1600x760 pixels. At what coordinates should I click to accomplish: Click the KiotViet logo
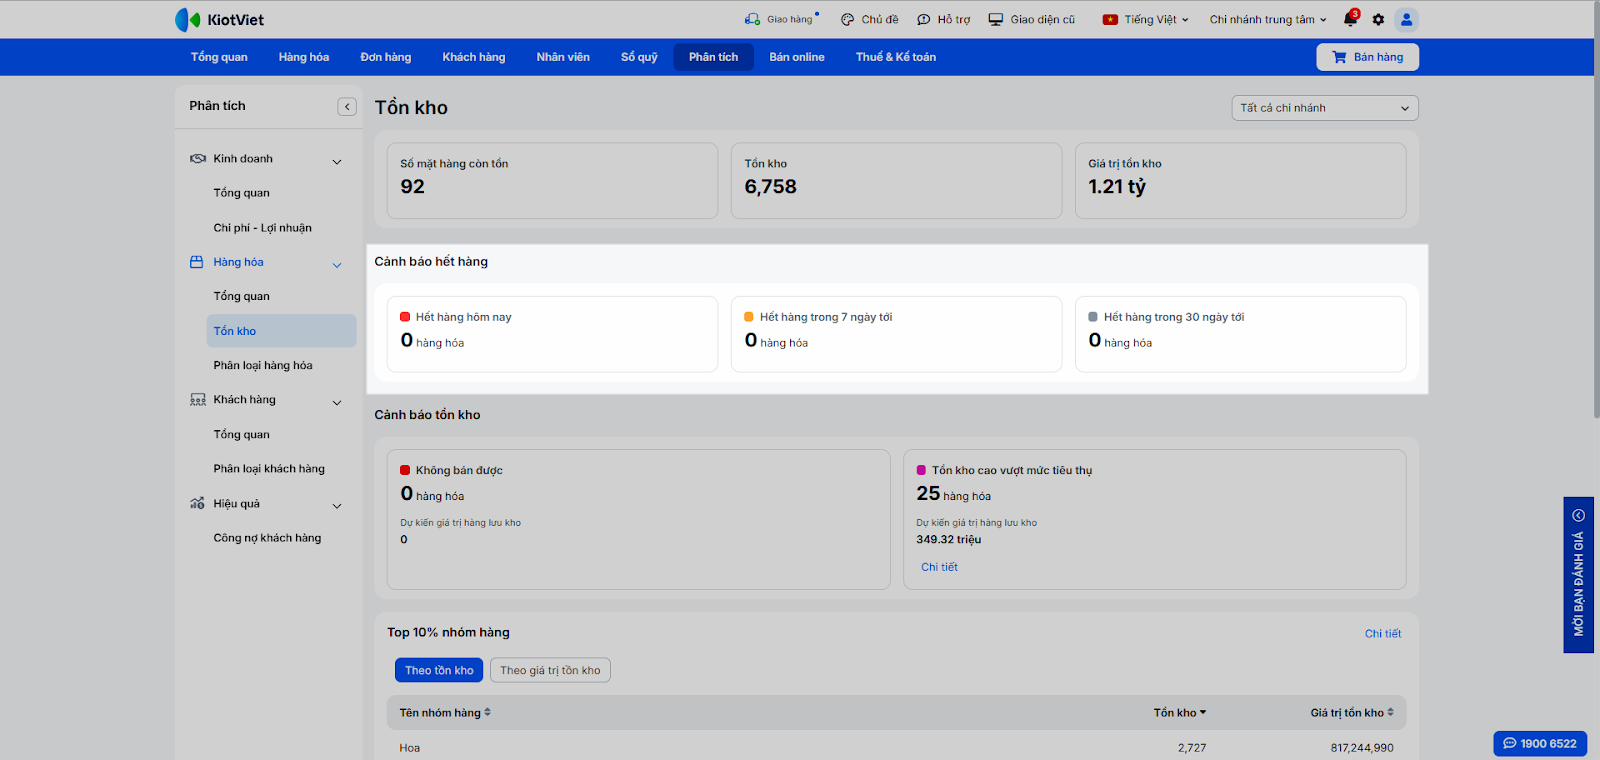click(219, 19)
